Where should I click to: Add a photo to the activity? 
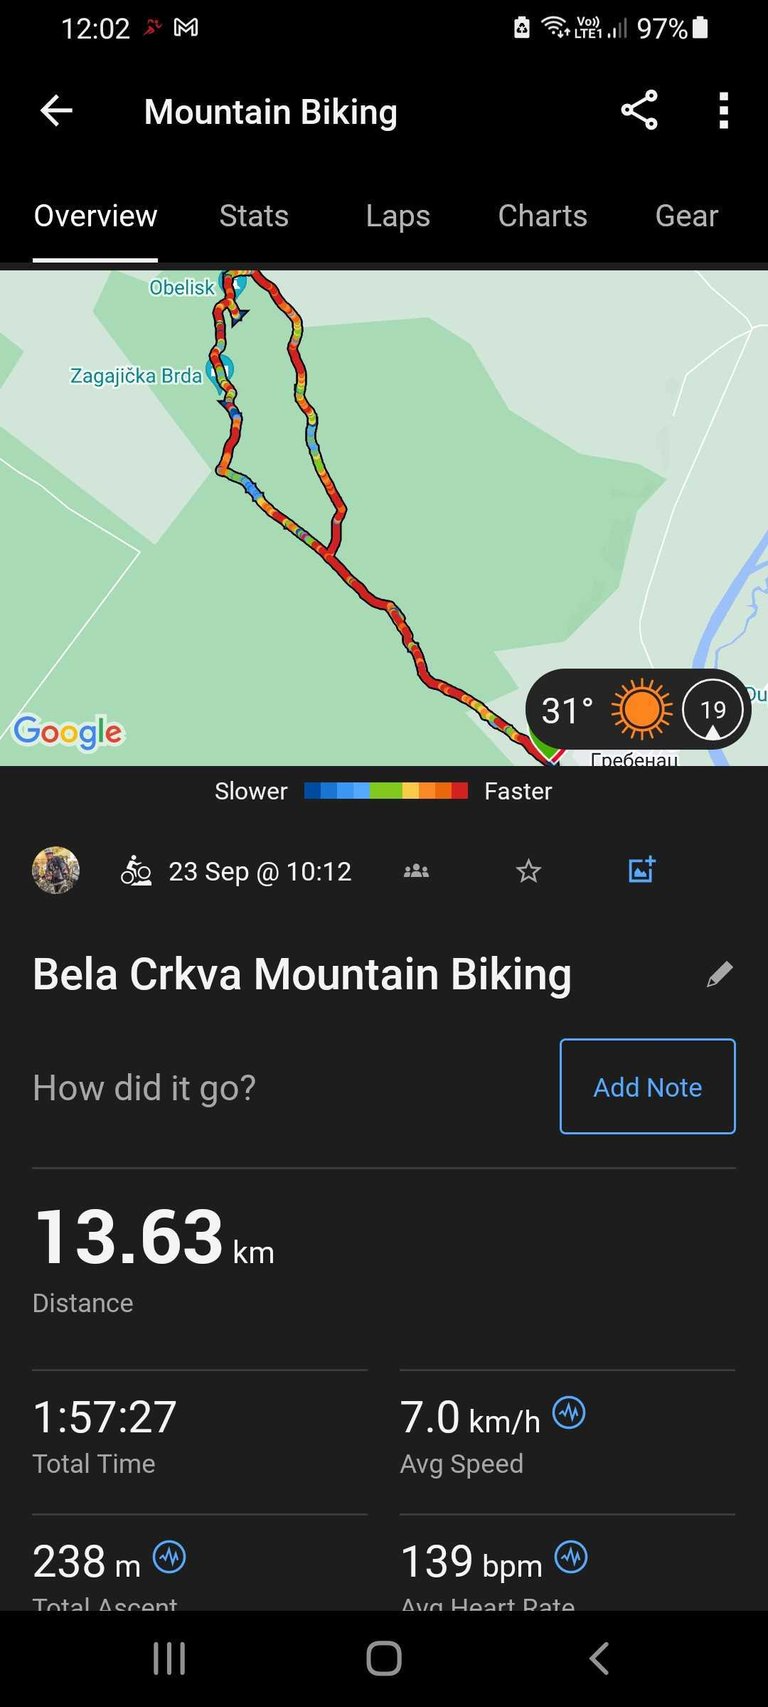[641, 870]
